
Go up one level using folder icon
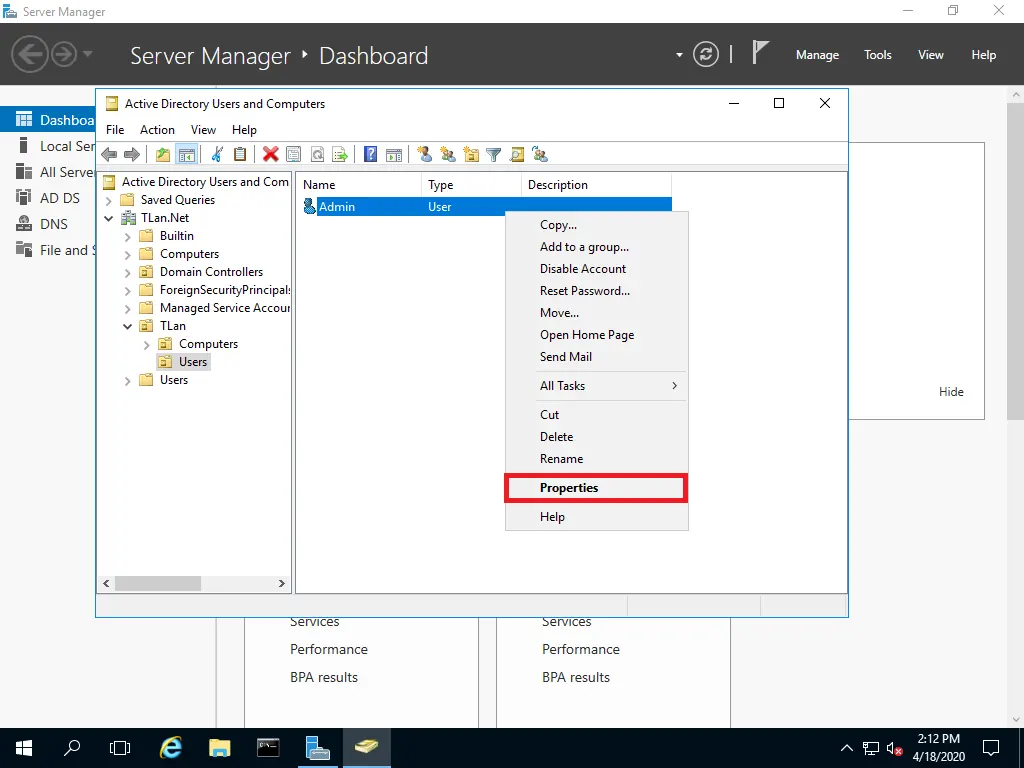pos(163,155)
